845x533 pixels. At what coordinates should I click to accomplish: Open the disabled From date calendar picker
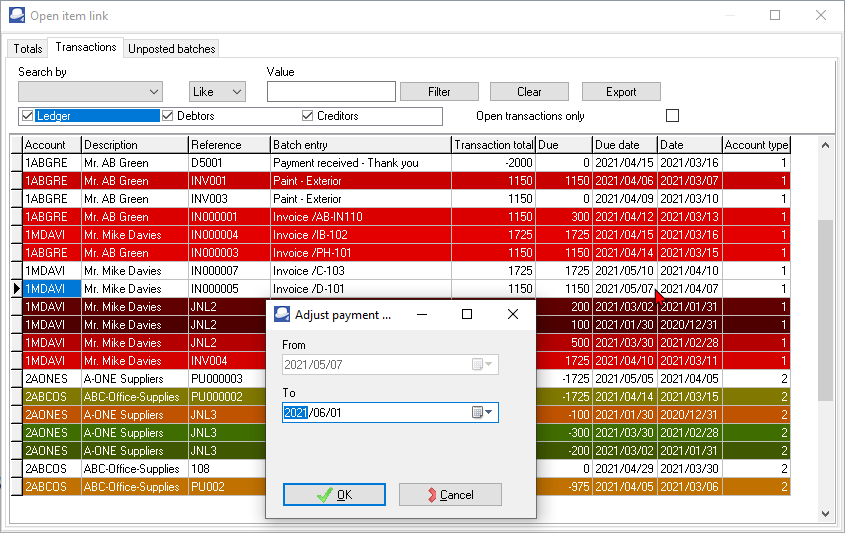point(482,365)
